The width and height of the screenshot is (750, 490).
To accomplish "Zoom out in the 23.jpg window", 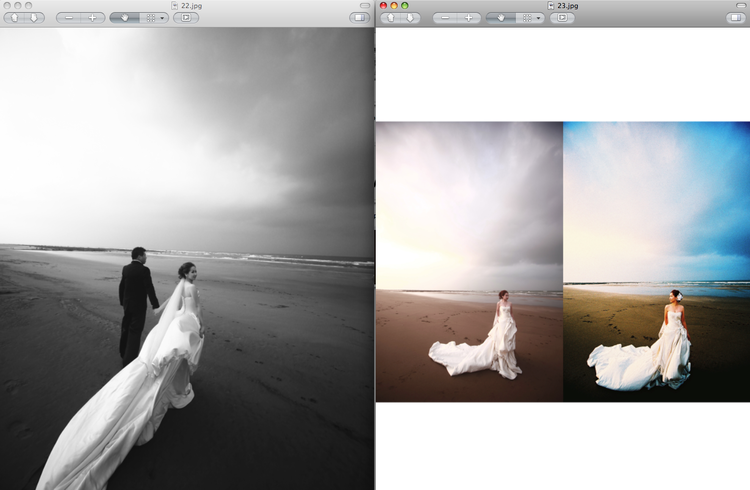I will tap(445, 18).
